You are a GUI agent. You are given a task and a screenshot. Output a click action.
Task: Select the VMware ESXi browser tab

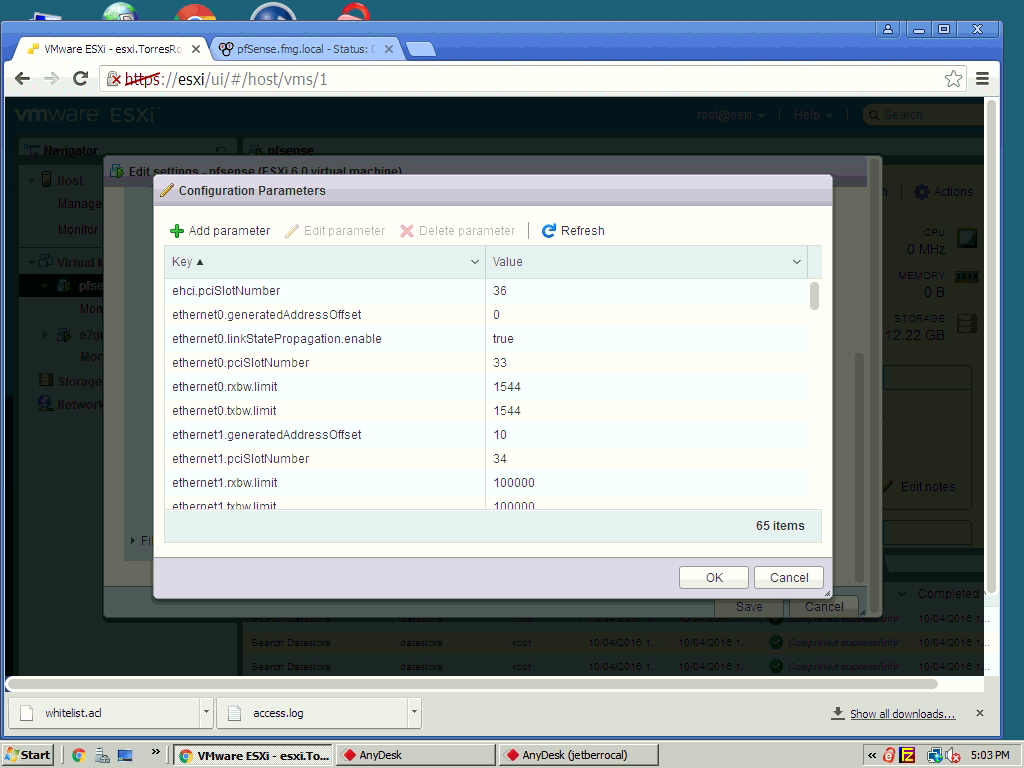[x=112, y=49]
